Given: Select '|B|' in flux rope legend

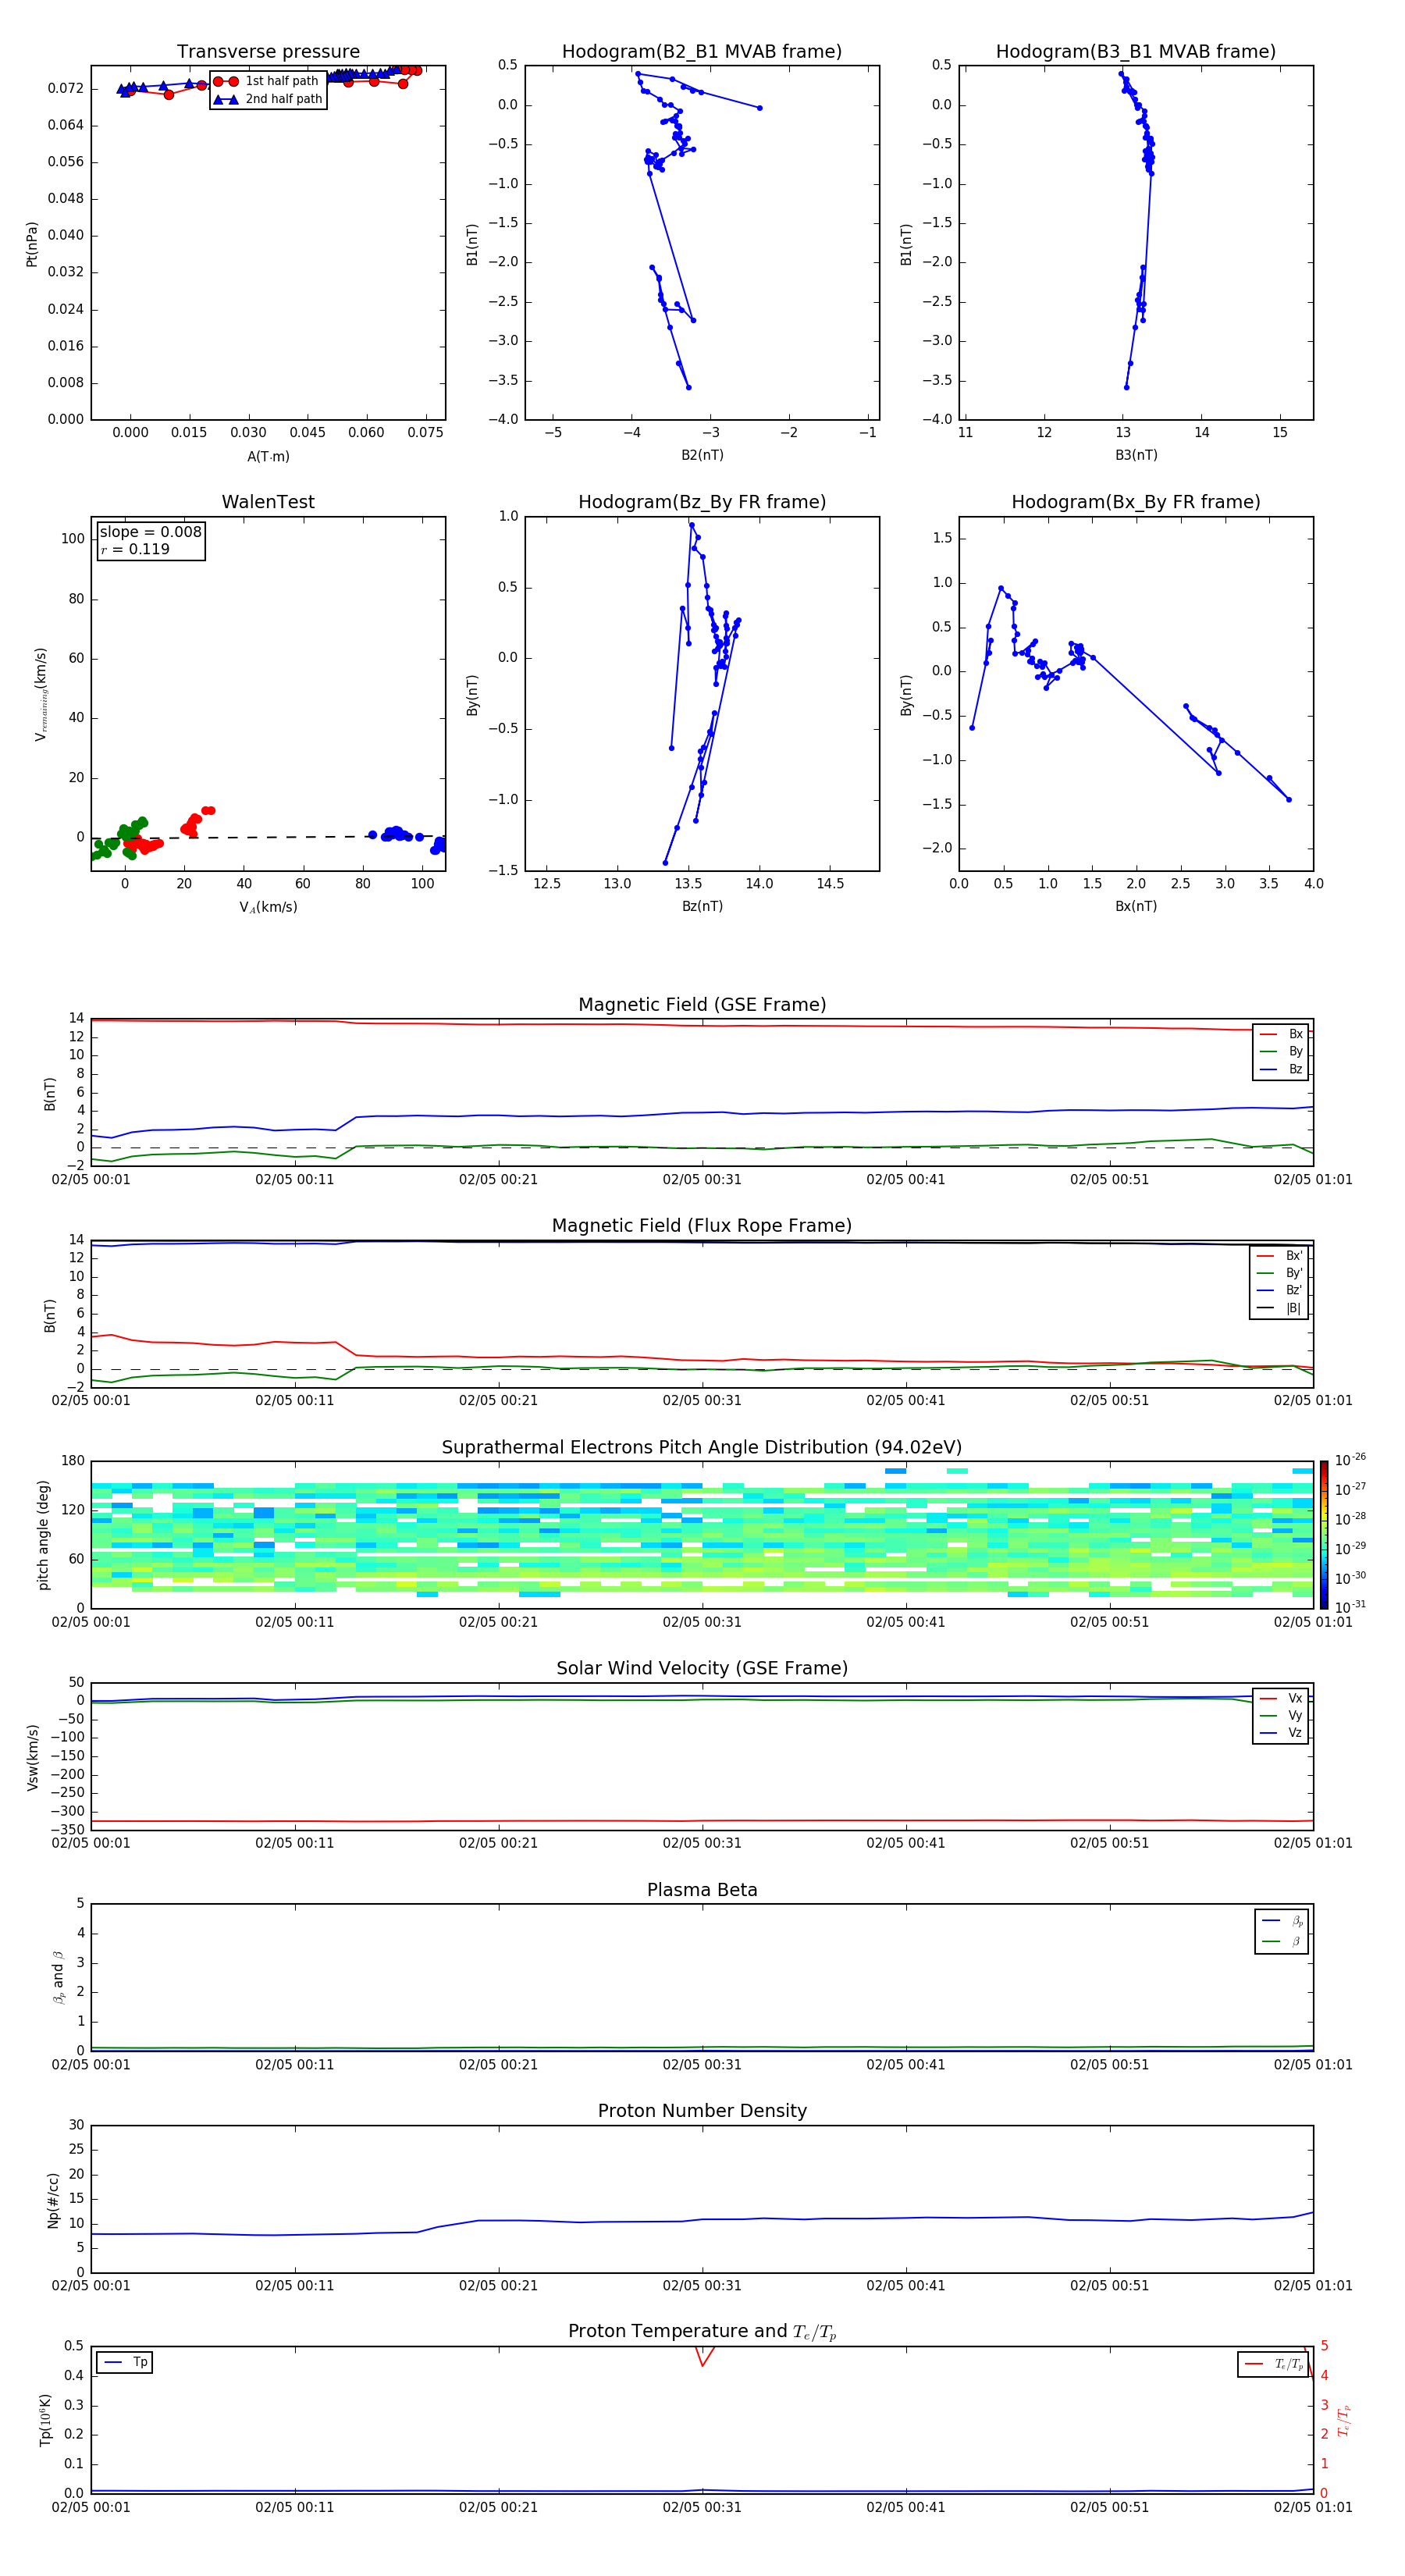Looking at the screenshot, I should click(1279, 1308).
